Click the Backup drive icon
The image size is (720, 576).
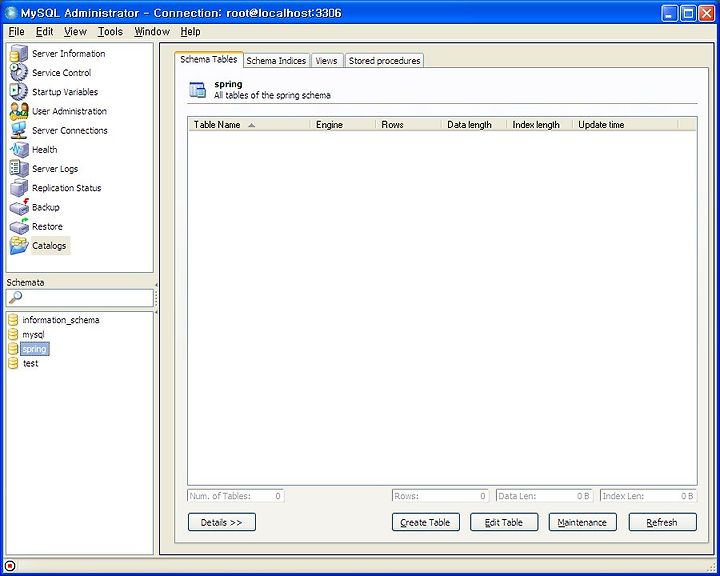19,207
